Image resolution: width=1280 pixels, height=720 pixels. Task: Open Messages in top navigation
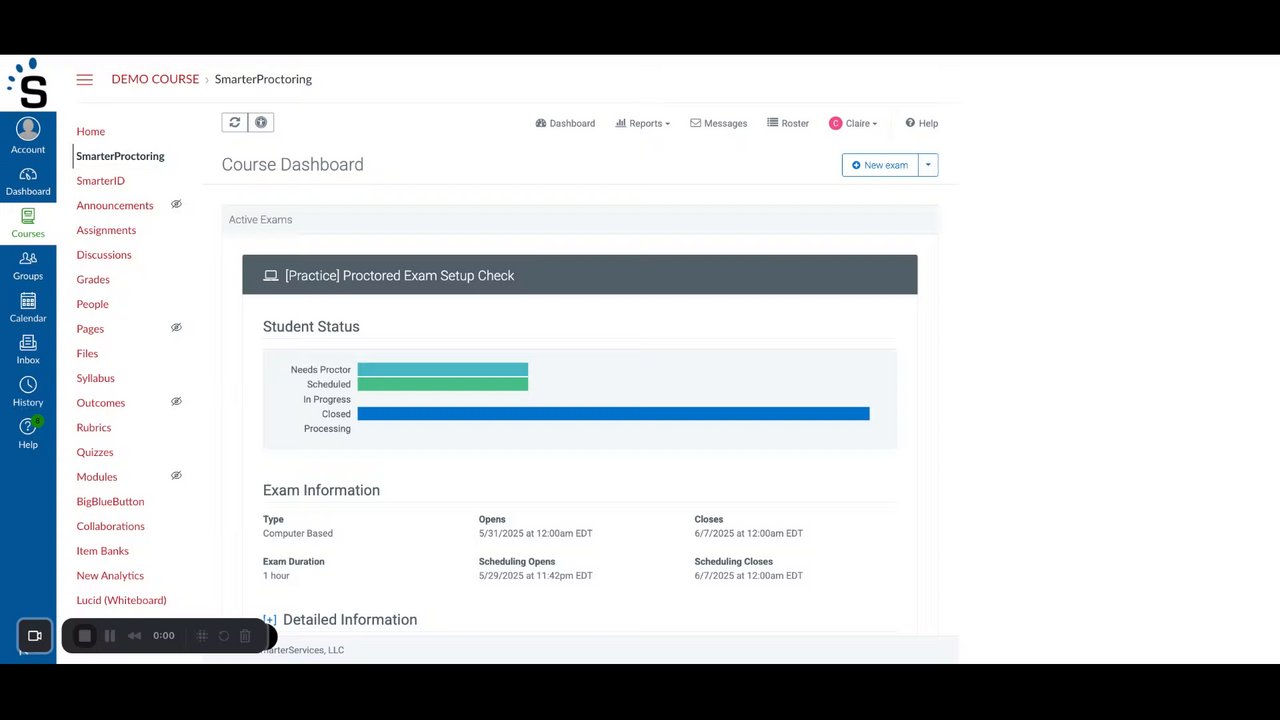[718, 123]
